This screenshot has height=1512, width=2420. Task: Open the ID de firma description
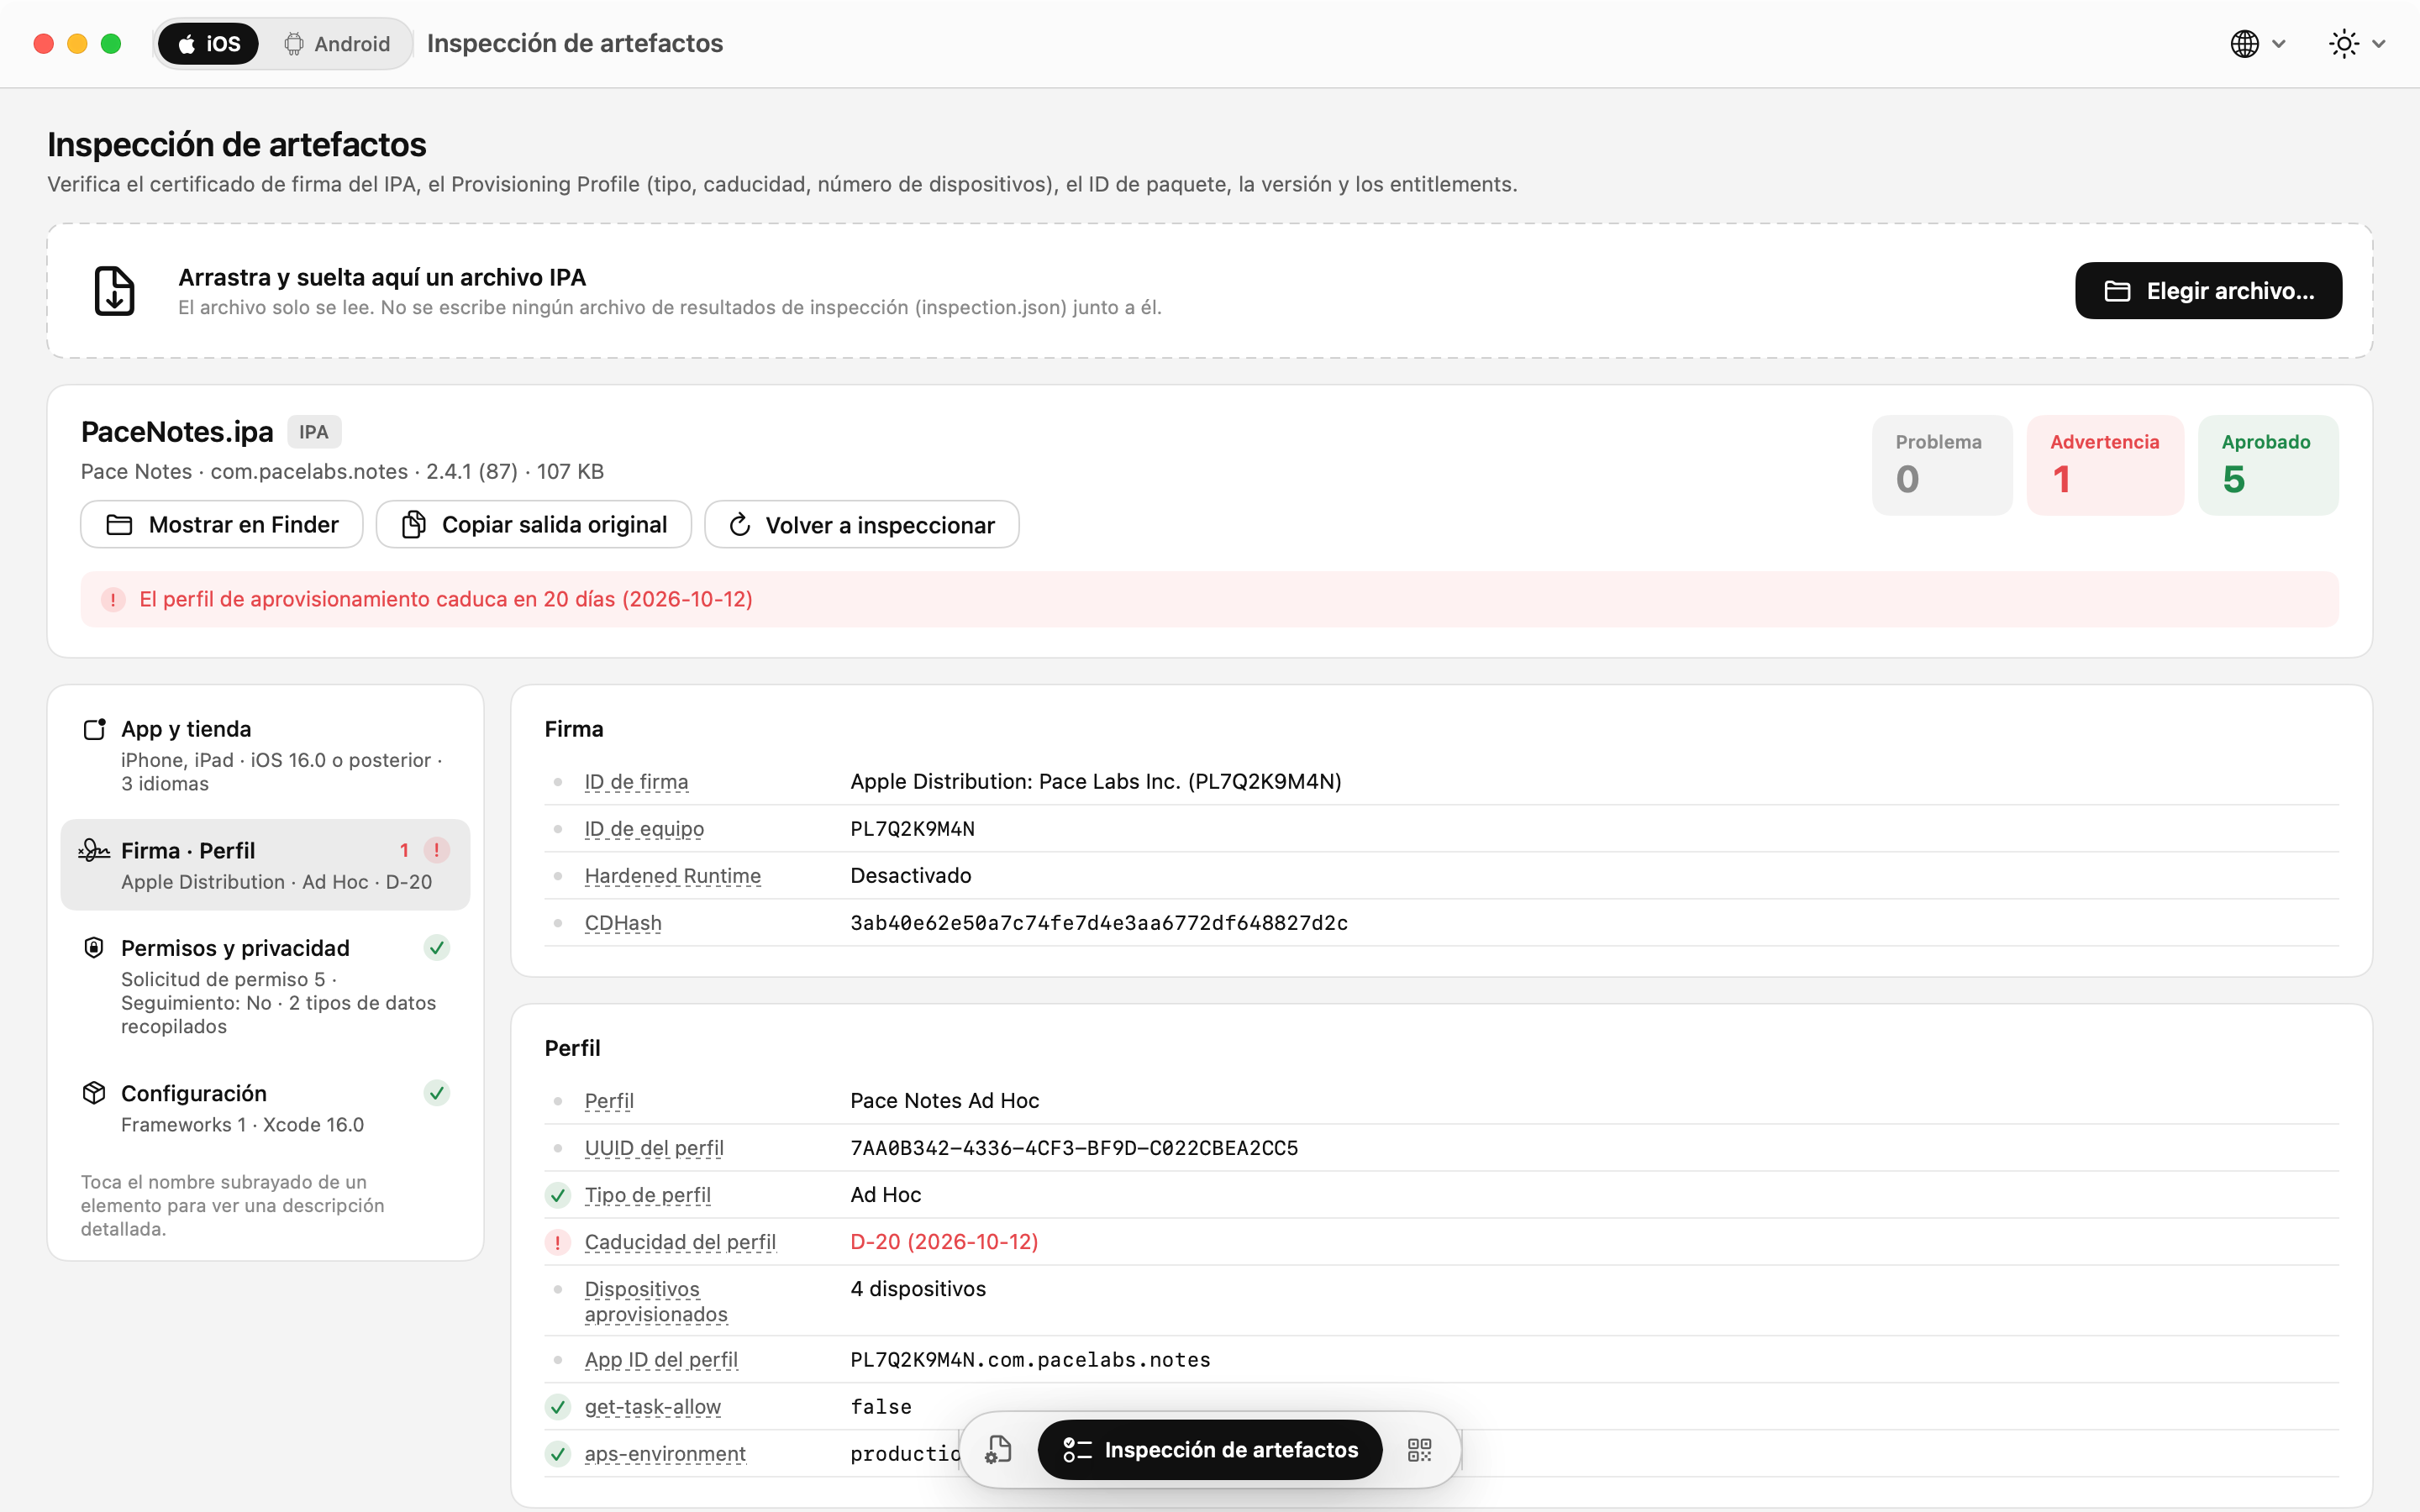coord(636,782)
